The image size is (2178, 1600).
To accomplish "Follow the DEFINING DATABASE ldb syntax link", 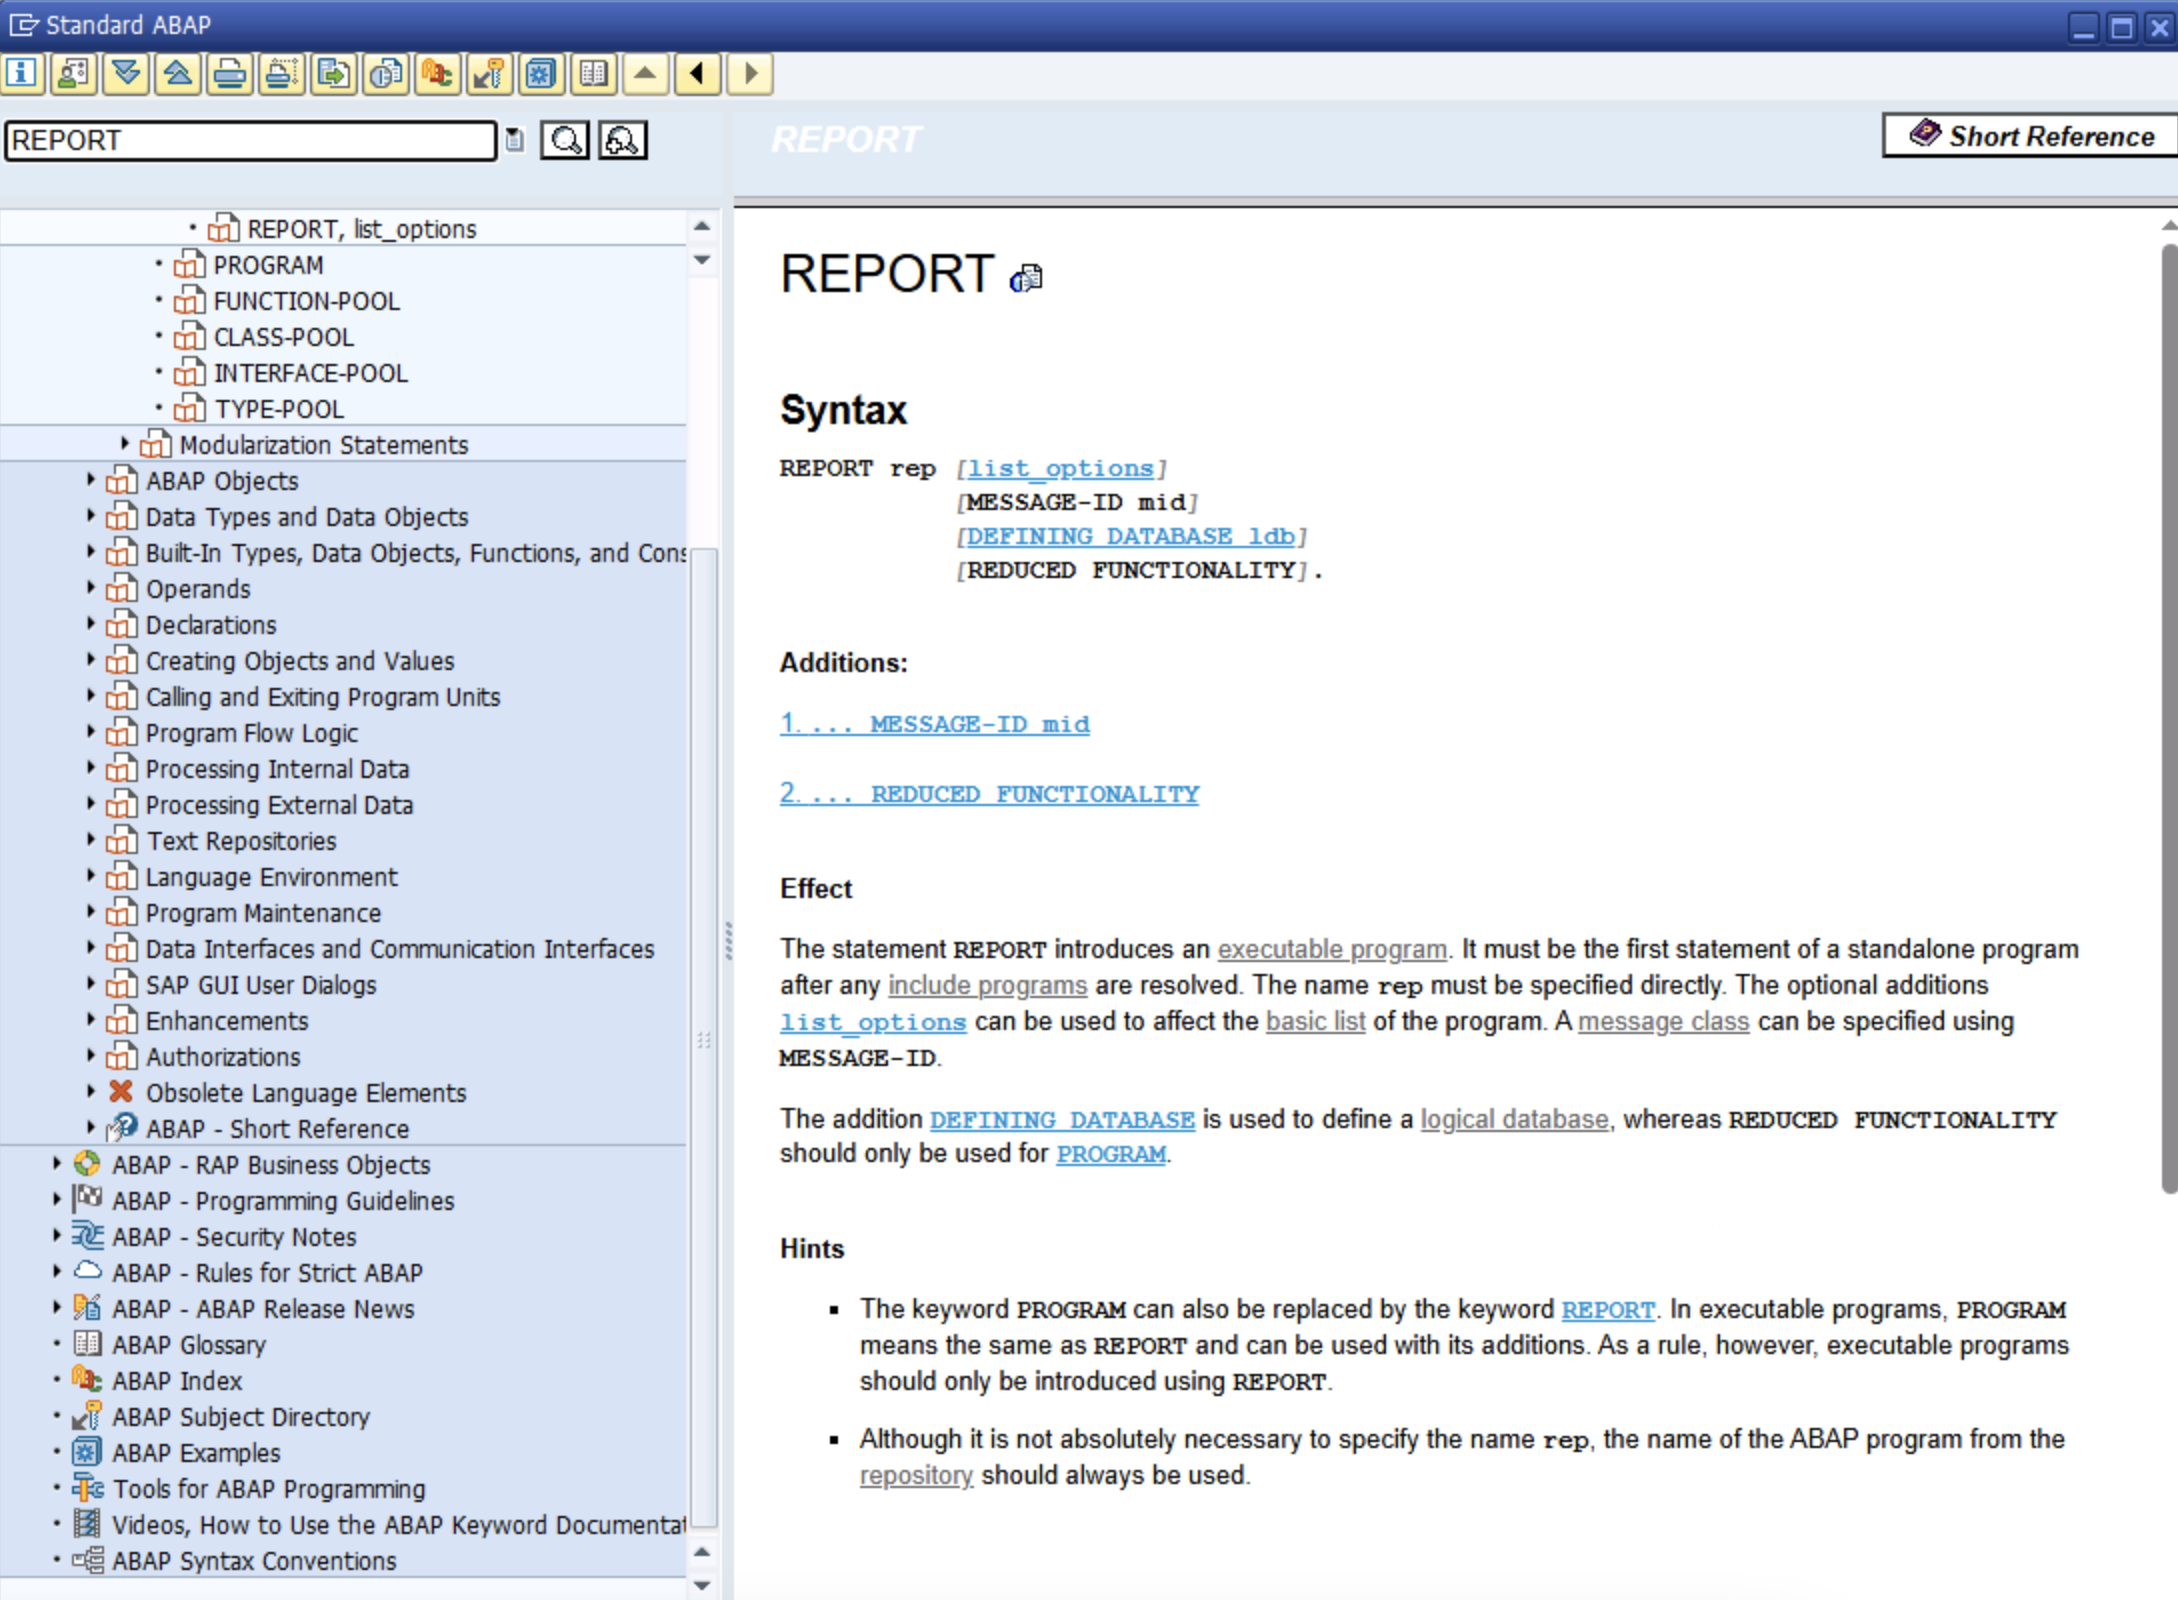I will (1130, 536).
